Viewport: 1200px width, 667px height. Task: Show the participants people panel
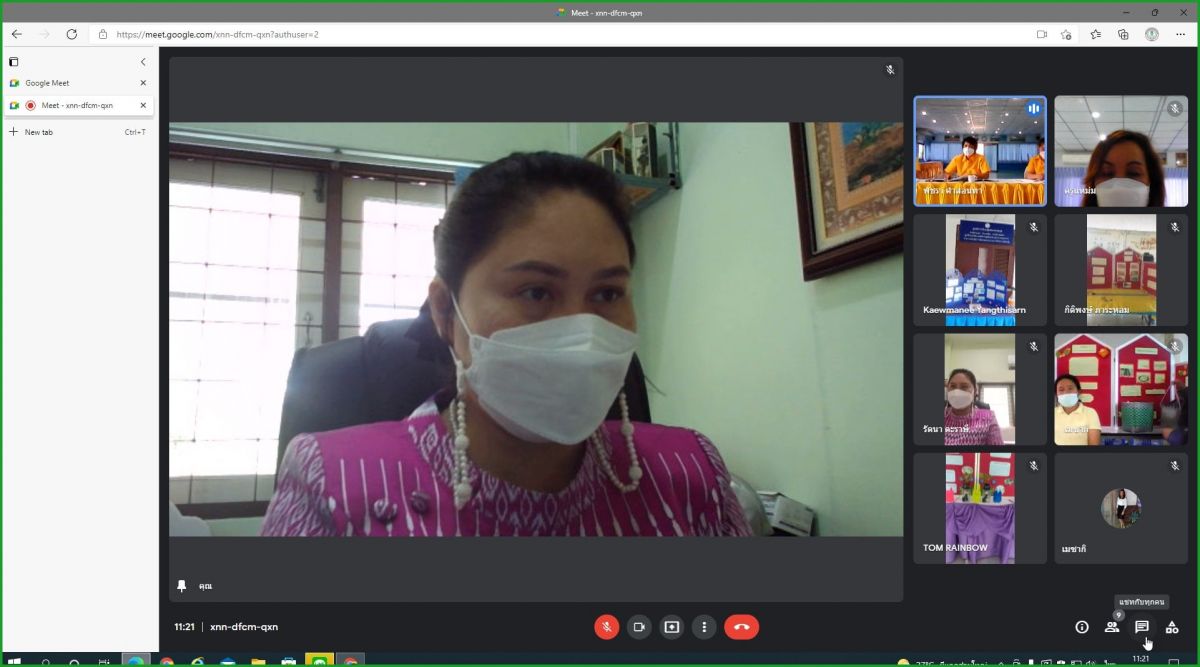1111,627
